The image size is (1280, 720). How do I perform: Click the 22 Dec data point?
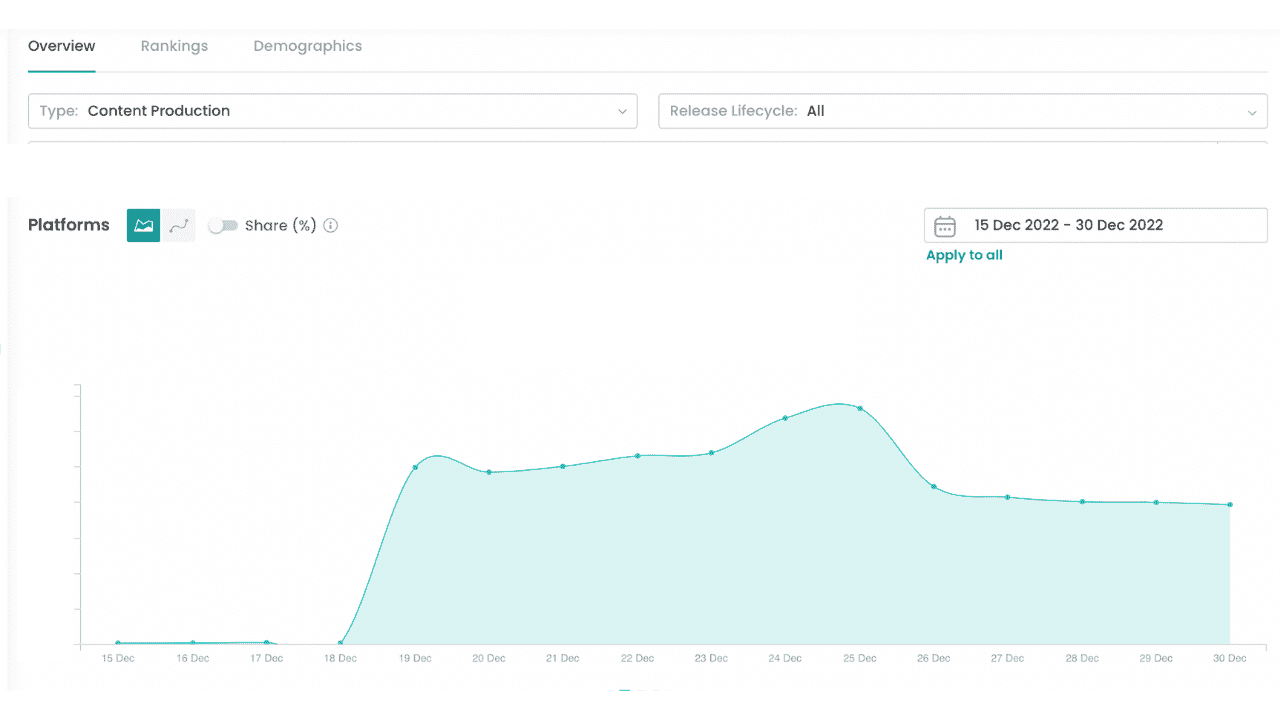coord(637,456)
